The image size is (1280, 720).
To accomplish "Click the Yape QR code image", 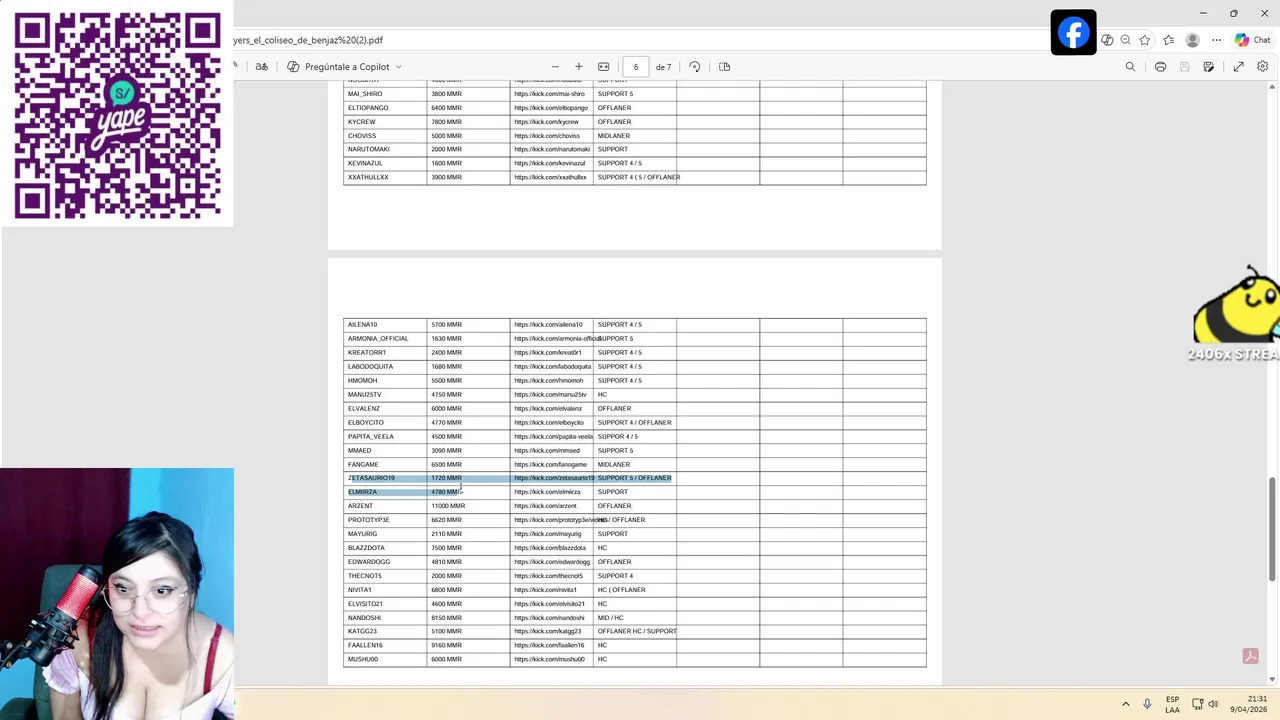I will (118, 114).
